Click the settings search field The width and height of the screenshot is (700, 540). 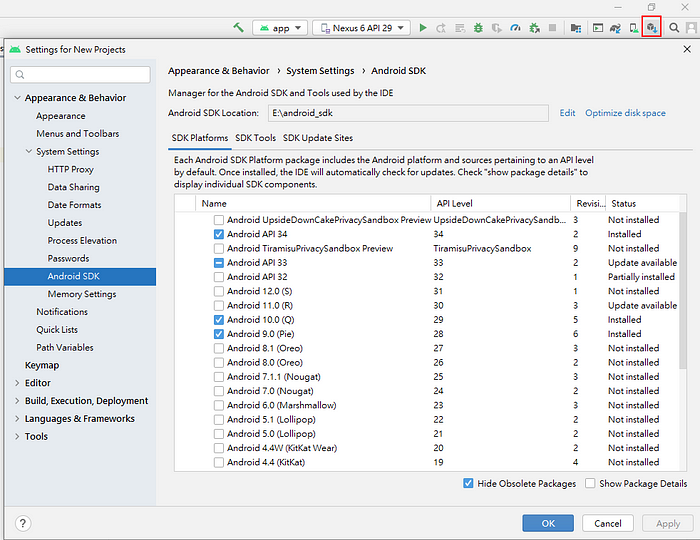tap(80, 75)
